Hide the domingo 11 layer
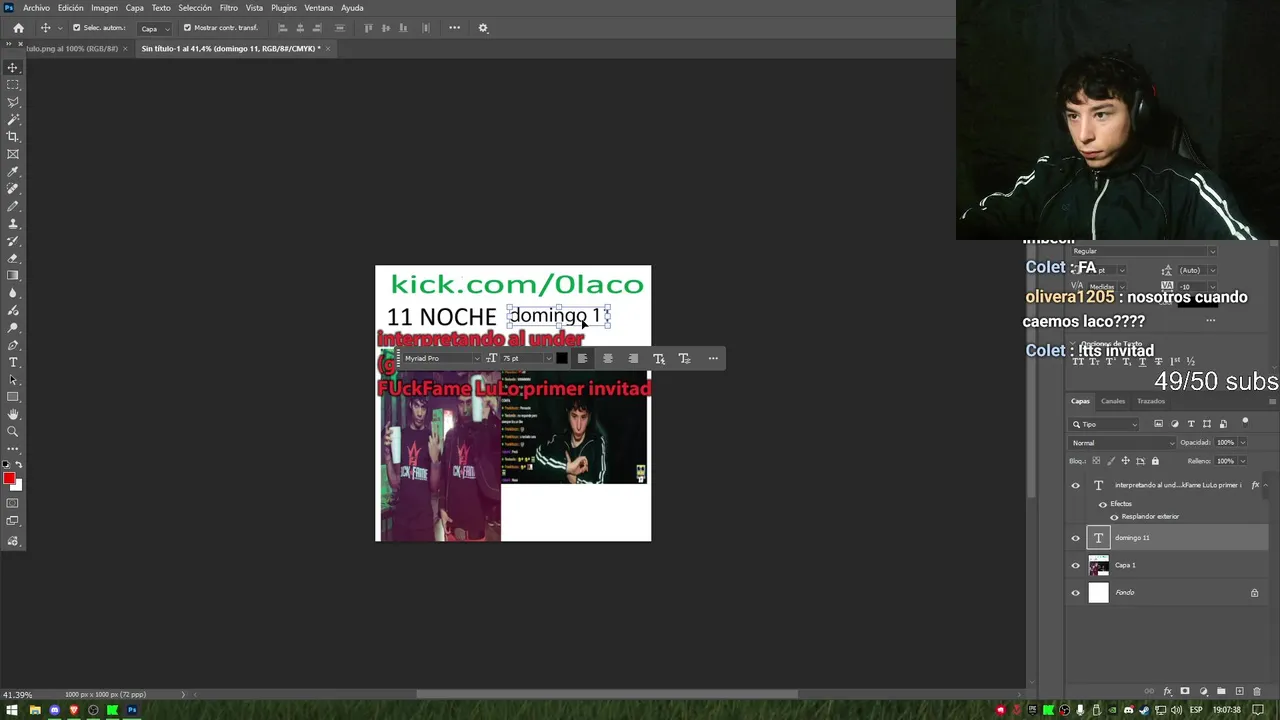This screenshot has height=720, width=1280. tap(1076, 538)
